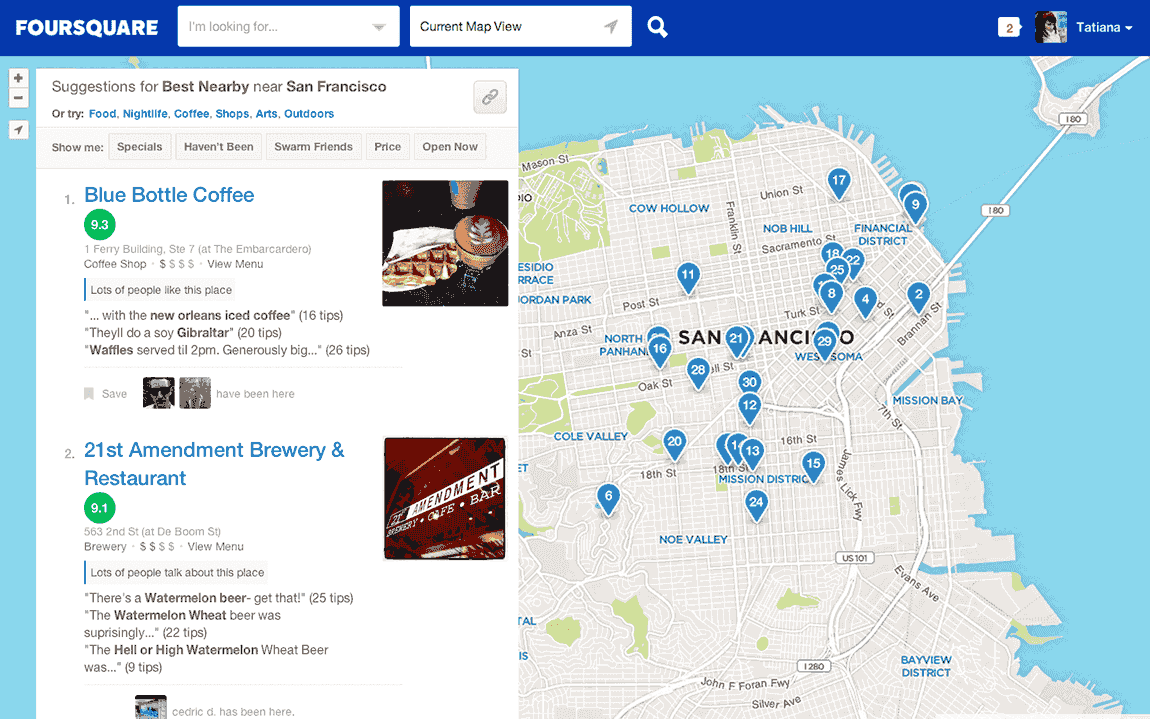The image size is (1150, 719).
Task: Zoom in the map with plus button
Action: (x=18, y=78)
